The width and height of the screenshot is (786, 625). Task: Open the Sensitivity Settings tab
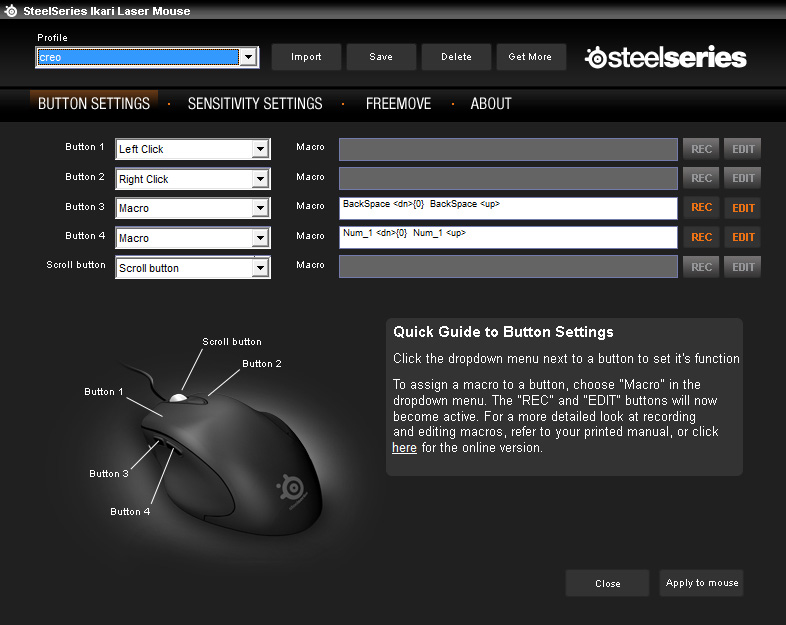point(255,104)
